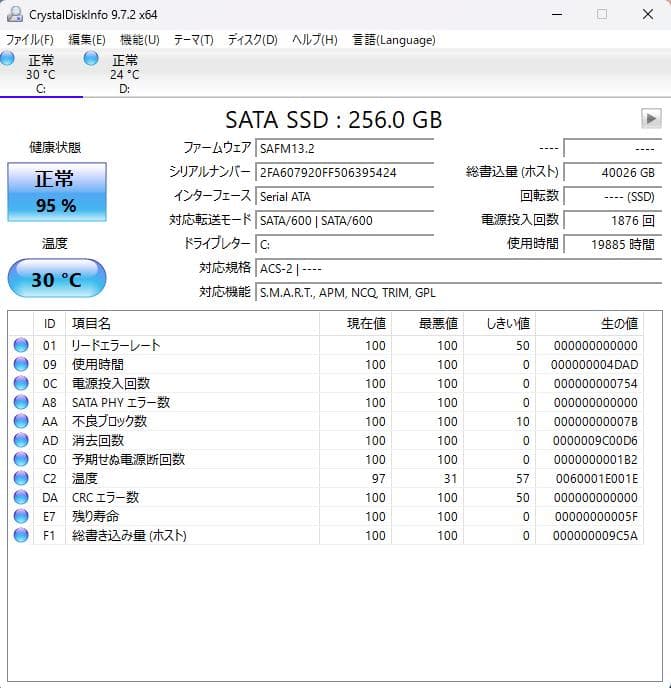Open the 言語(Language) menu
The width and height of the screenshot is (671, 688).
[x=394, y=40]
